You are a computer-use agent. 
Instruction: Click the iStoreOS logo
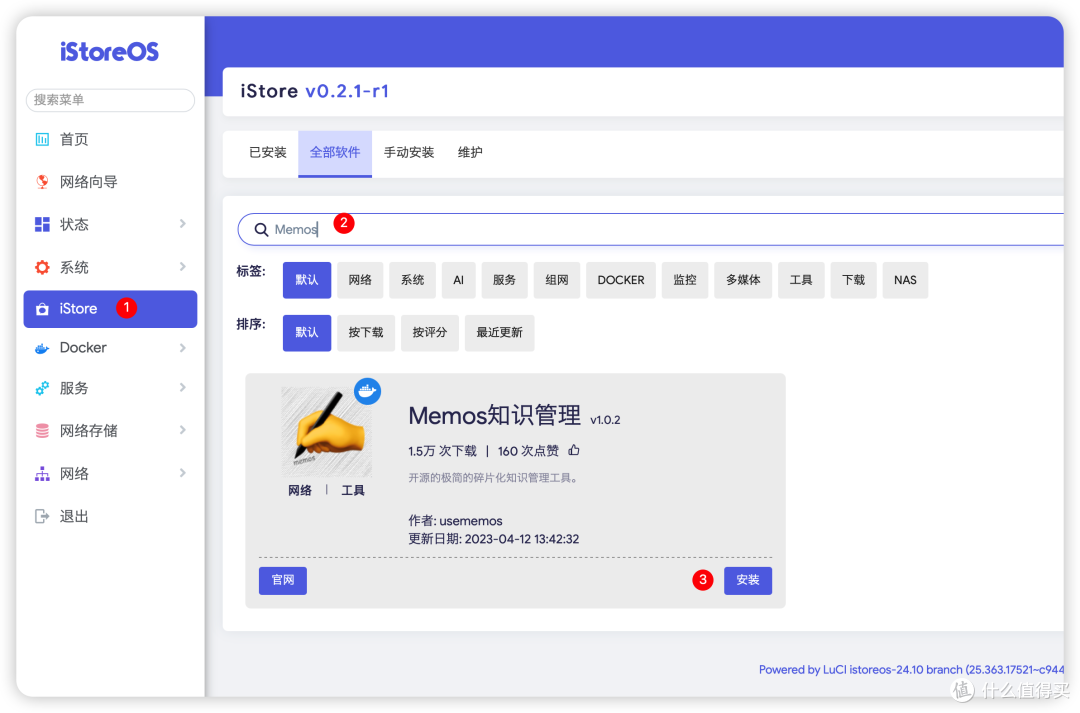110,52
